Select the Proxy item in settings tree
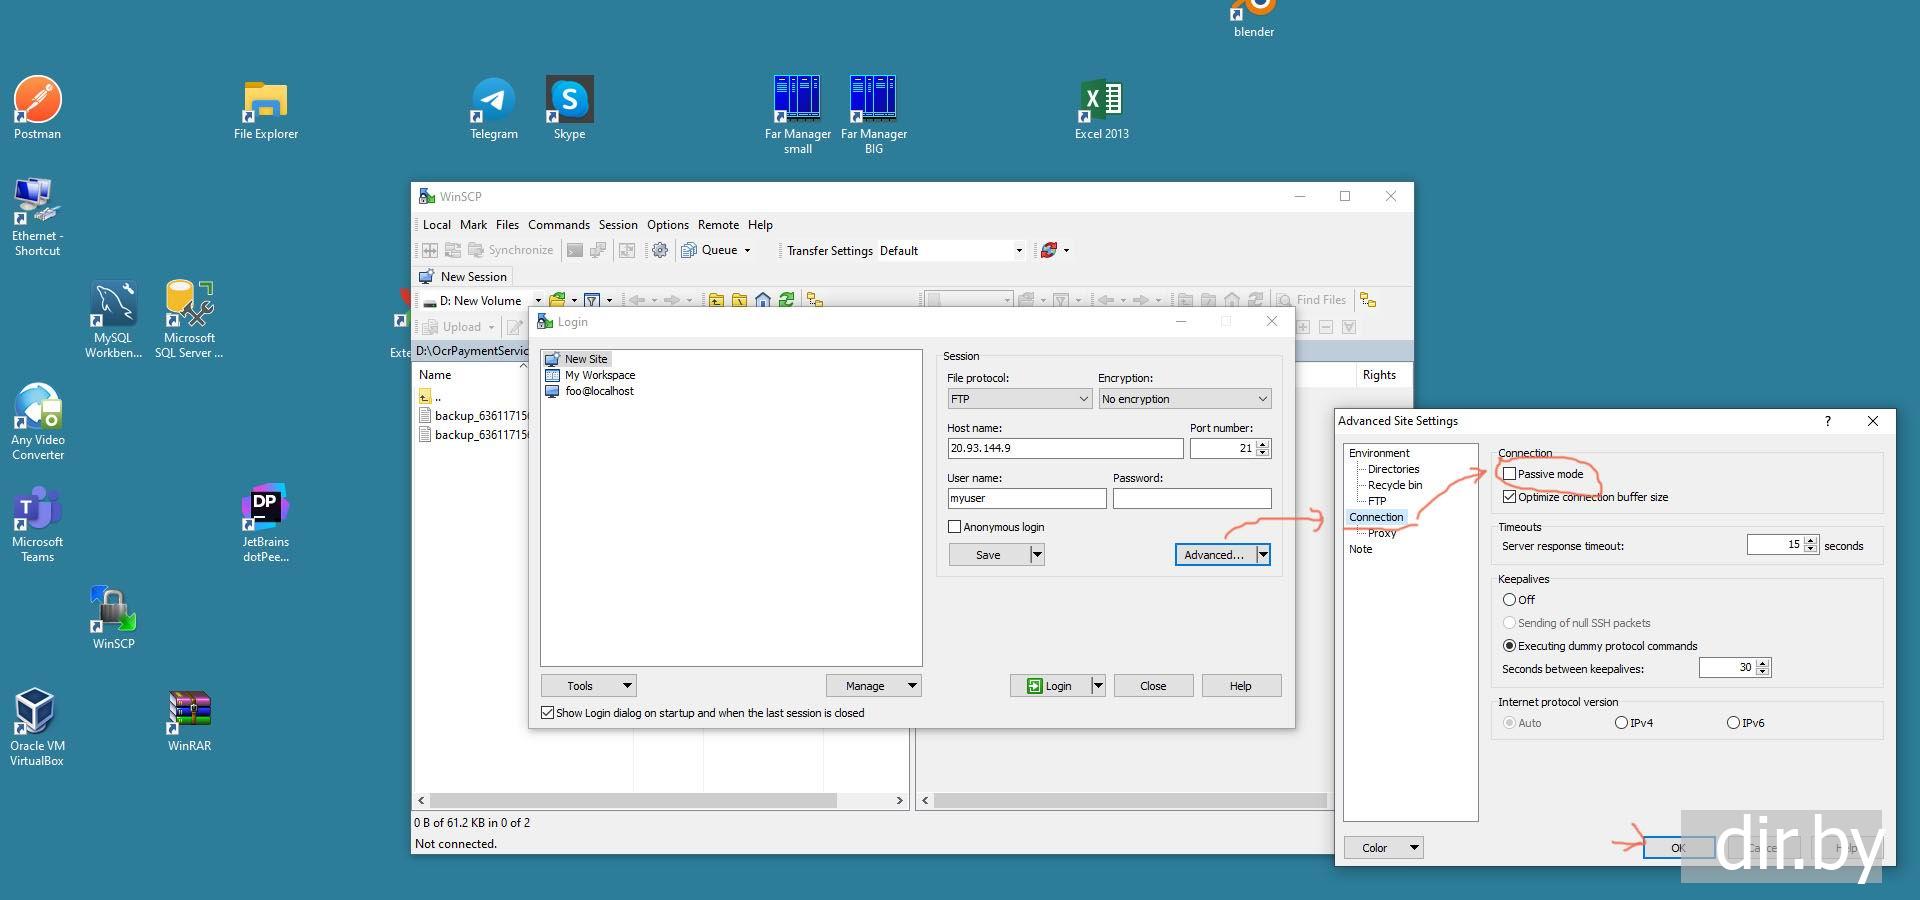The image size is (1920, 900). [x=1382, y=533]
